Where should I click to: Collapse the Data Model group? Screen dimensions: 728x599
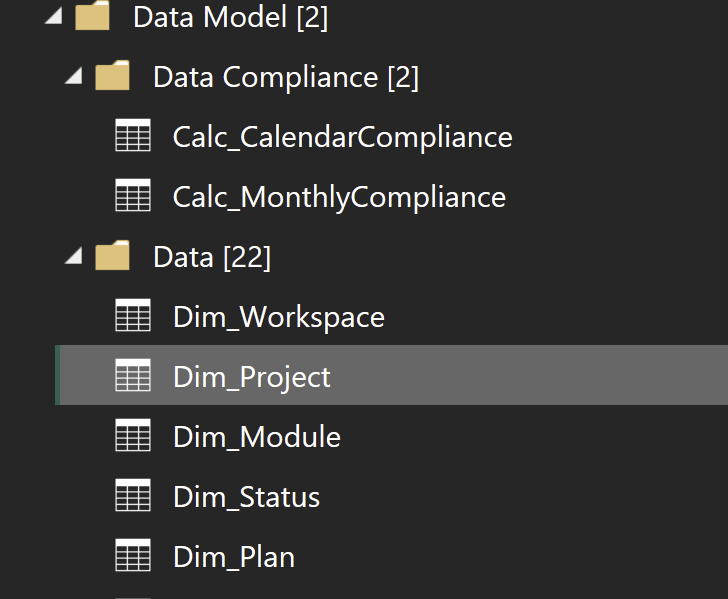53,17
